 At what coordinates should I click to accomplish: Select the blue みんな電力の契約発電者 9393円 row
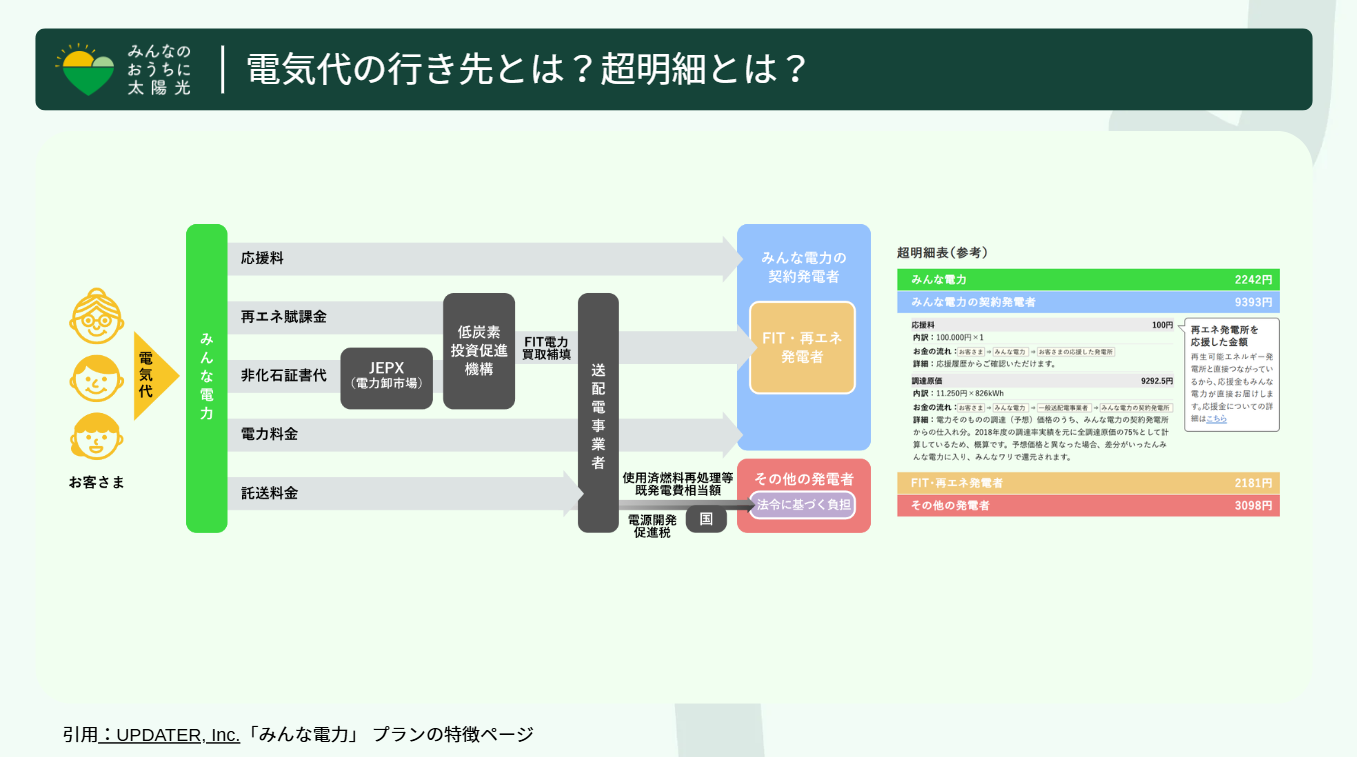pos(1088,302)
